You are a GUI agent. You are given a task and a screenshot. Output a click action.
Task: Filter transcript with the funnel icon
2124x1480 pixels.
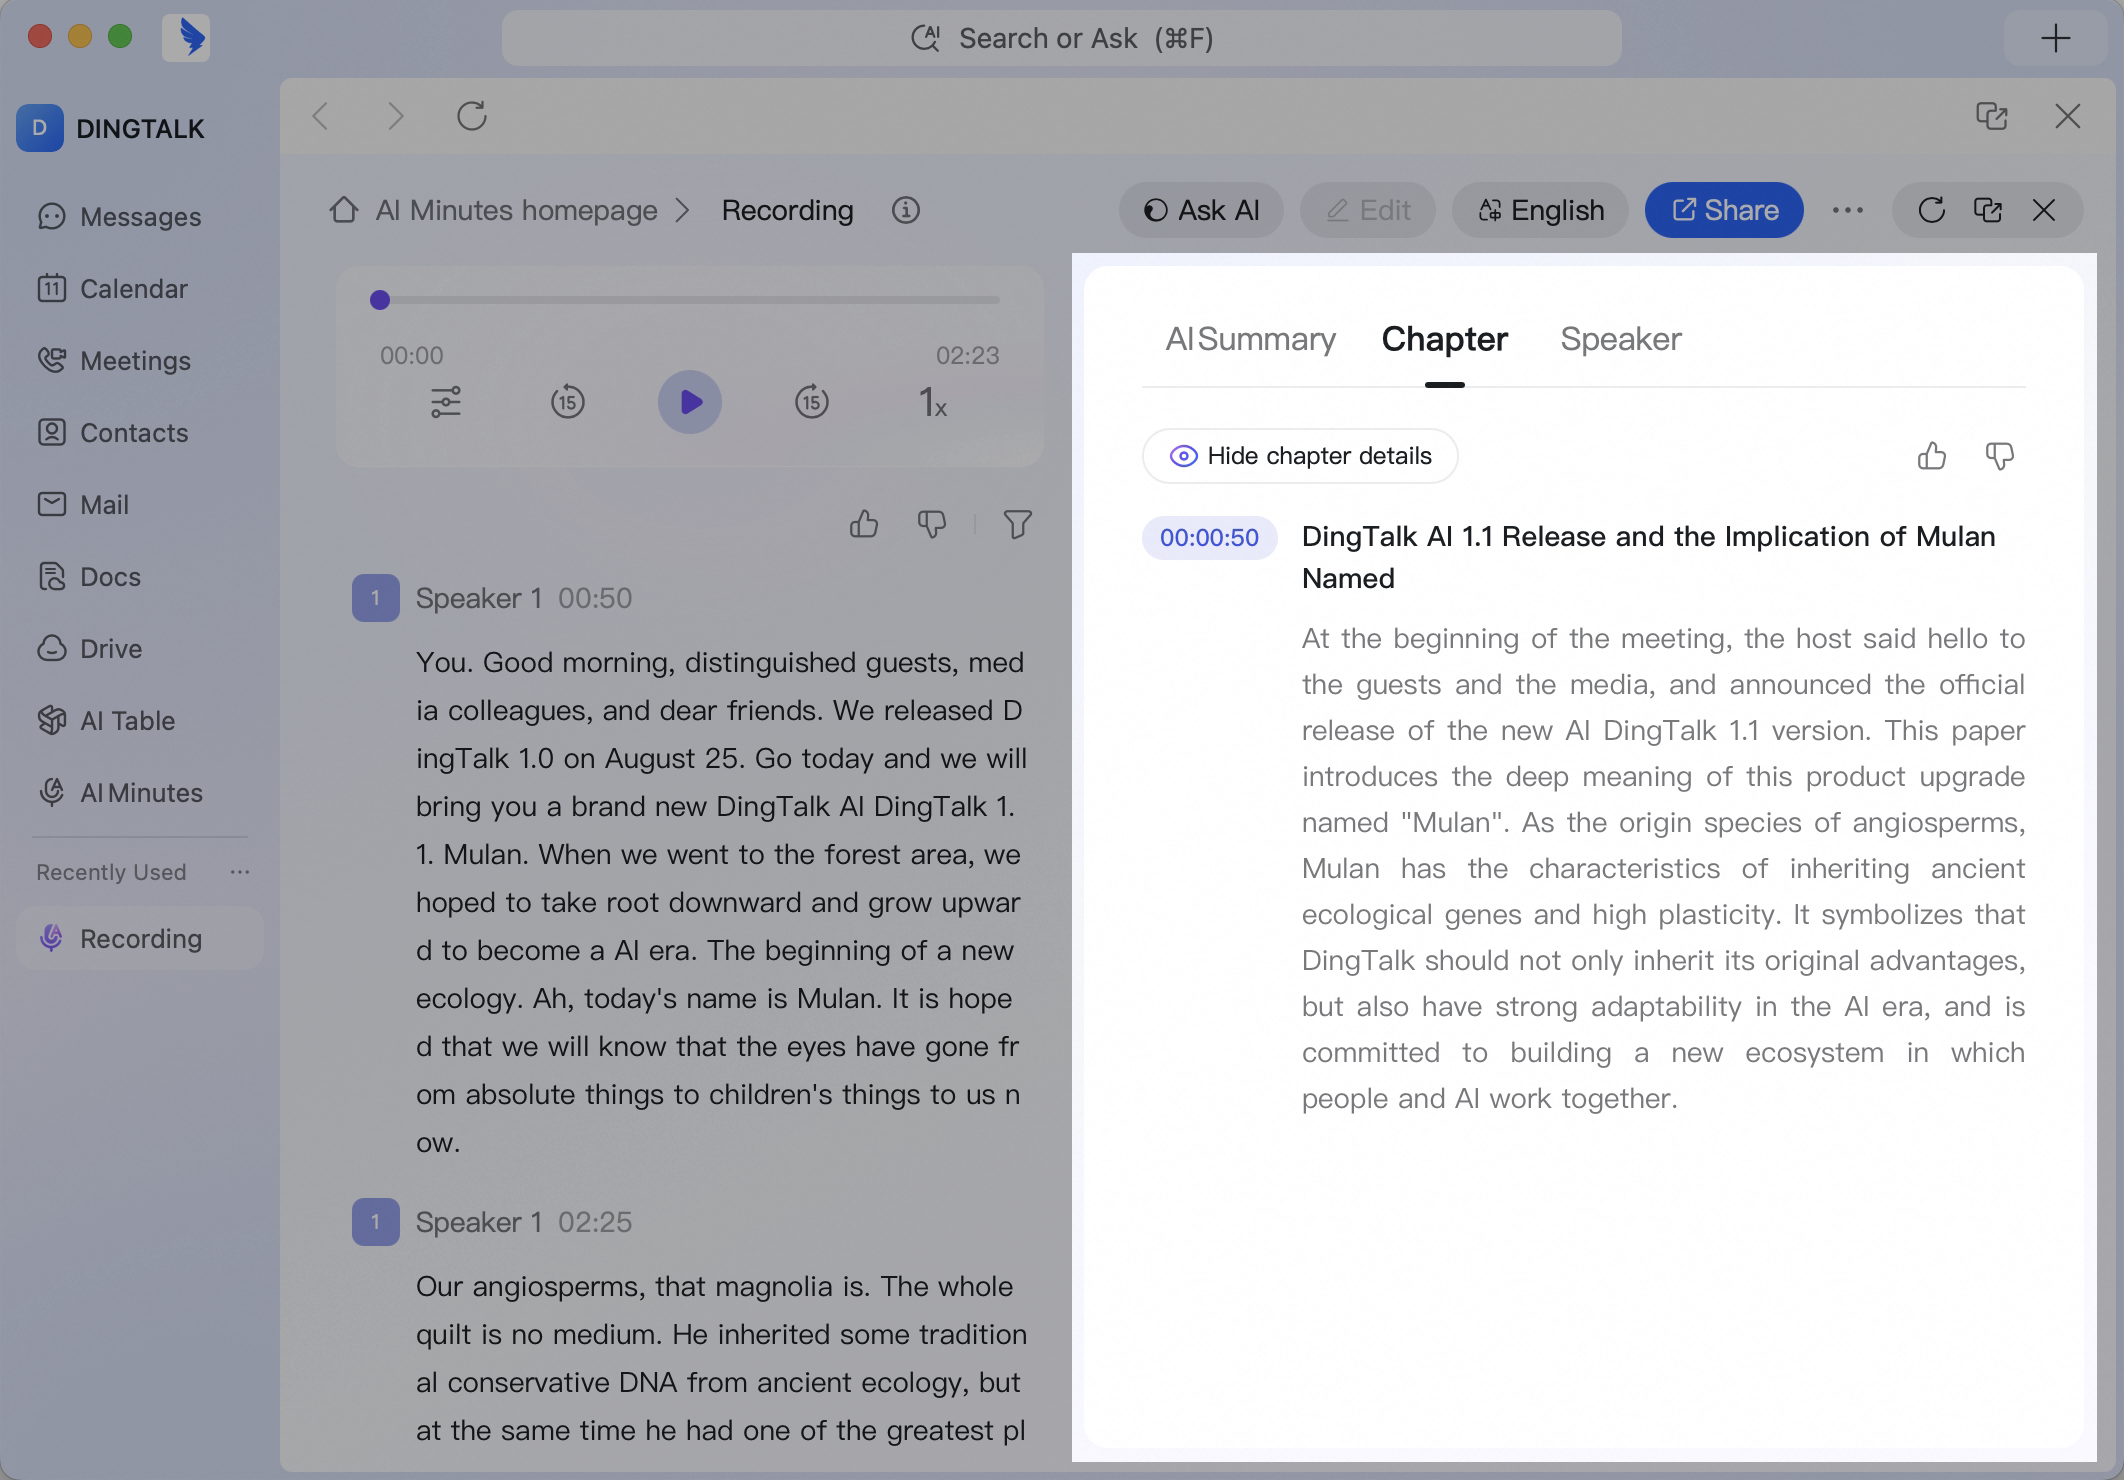click(x=1018, y=524)
